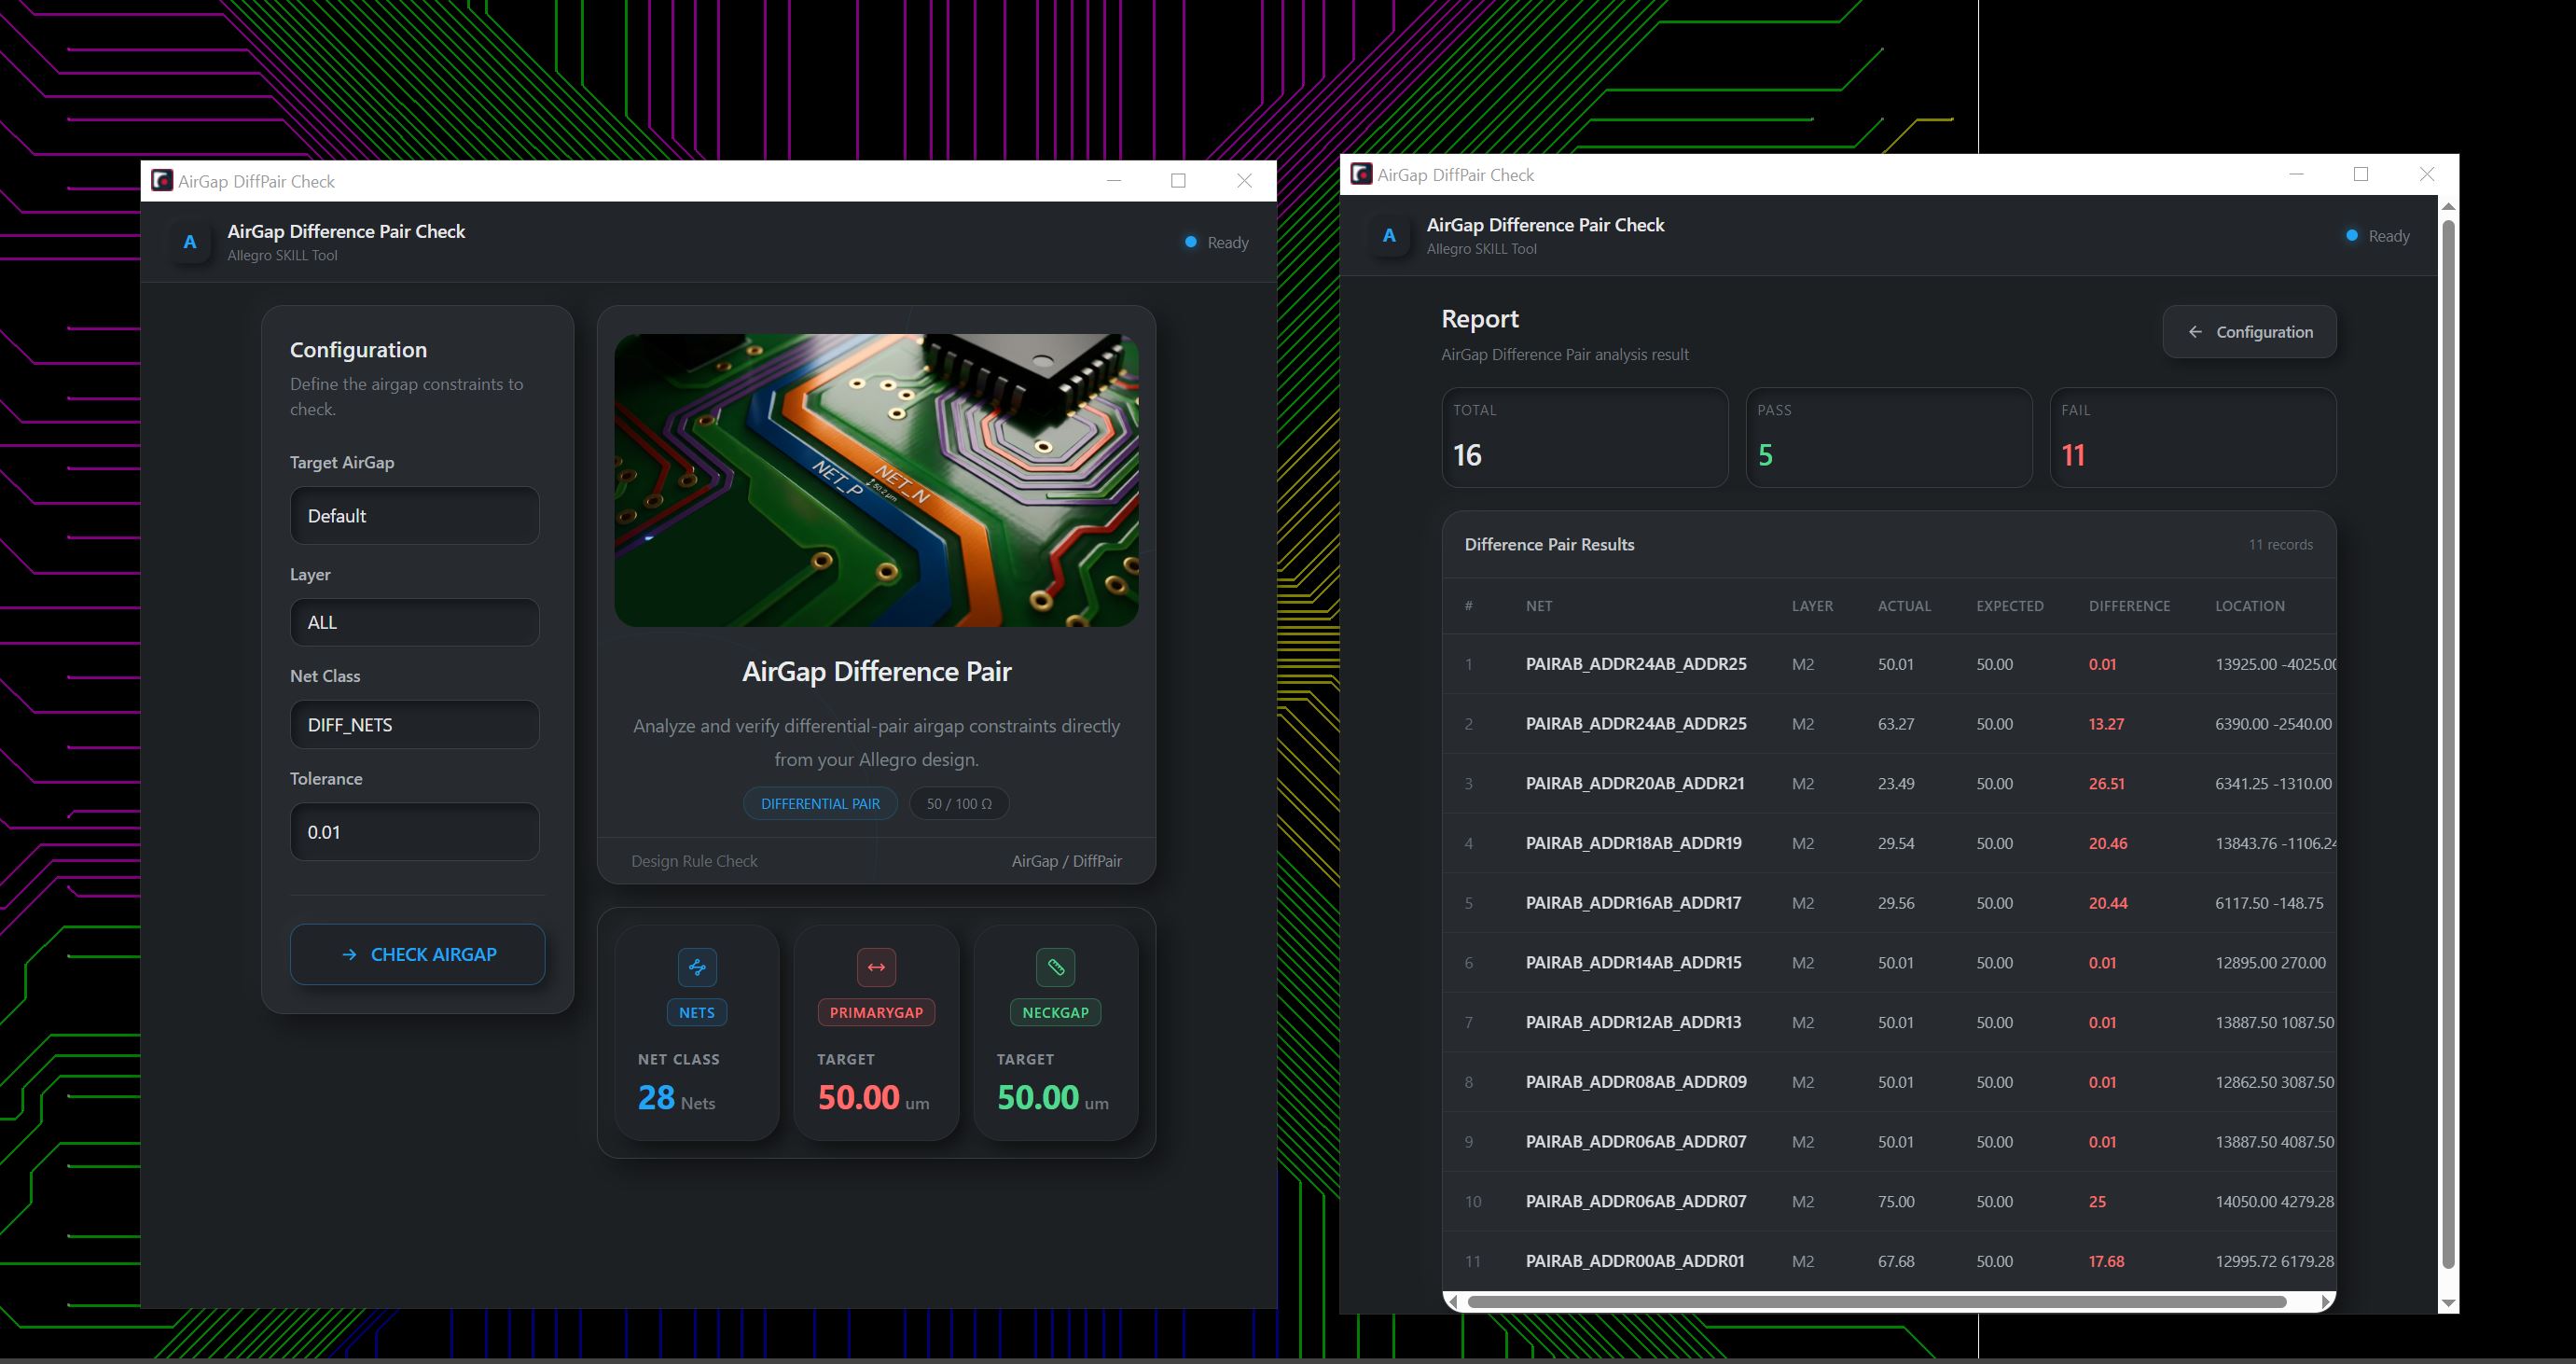The width and height of the screenshot is (2576, 1364).
Task: Click the FAIL 11 summary card
Action: [2193, 438]
